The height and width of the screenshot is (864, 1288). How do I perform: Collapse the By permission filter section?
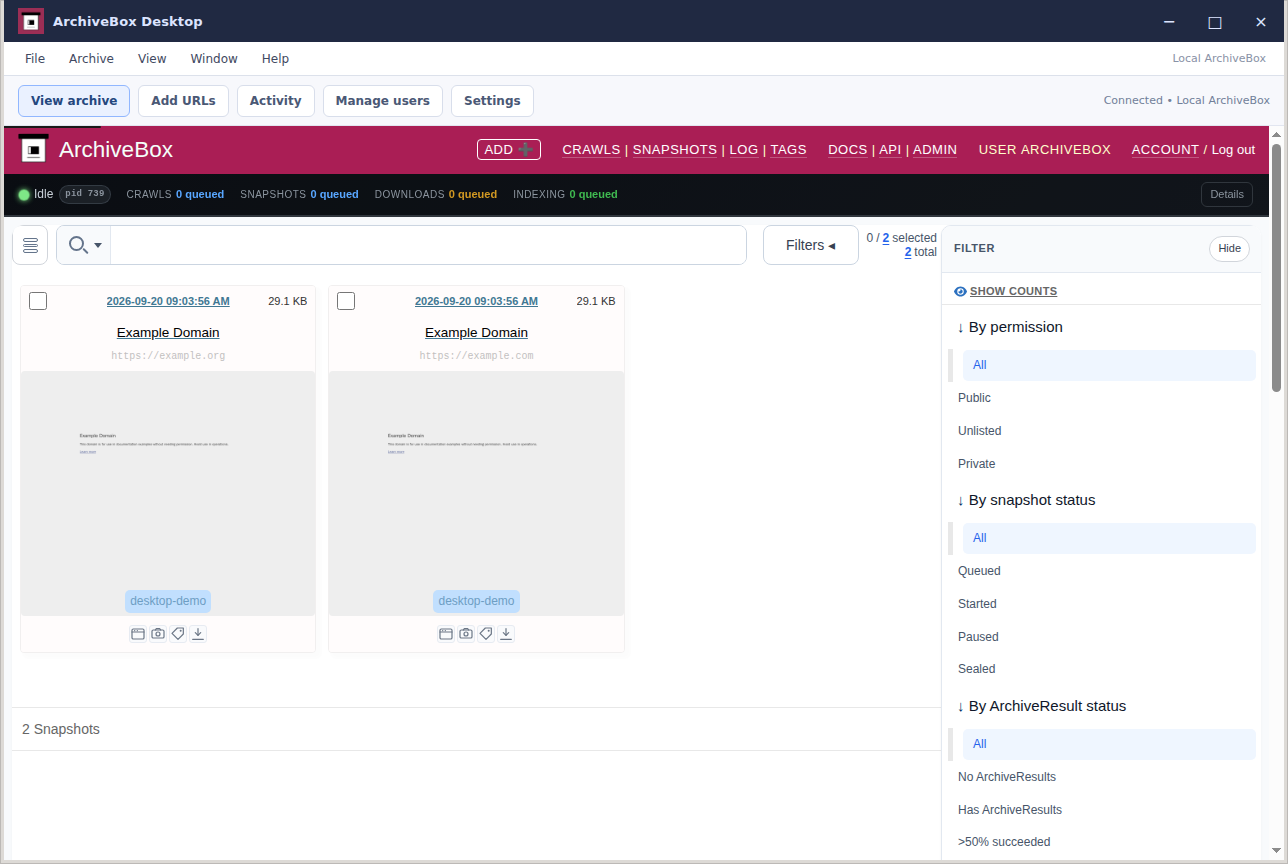point(1010,327)
